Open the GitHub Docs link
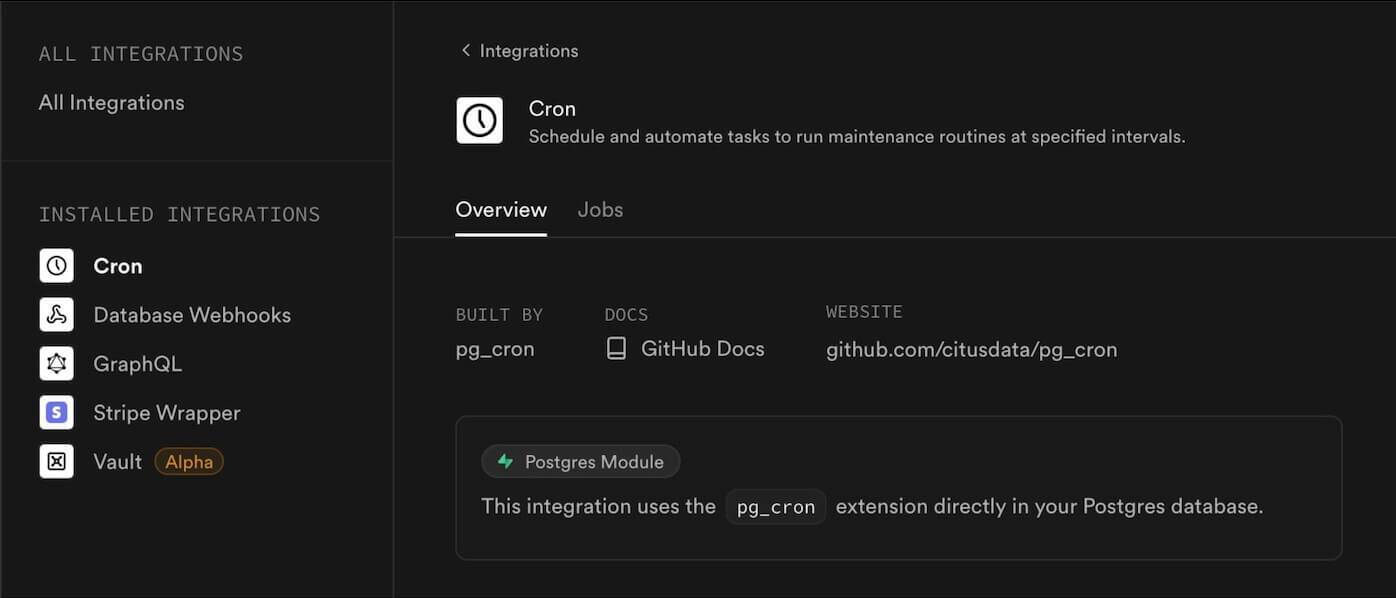1396x598 pixels. coord(701,348)
